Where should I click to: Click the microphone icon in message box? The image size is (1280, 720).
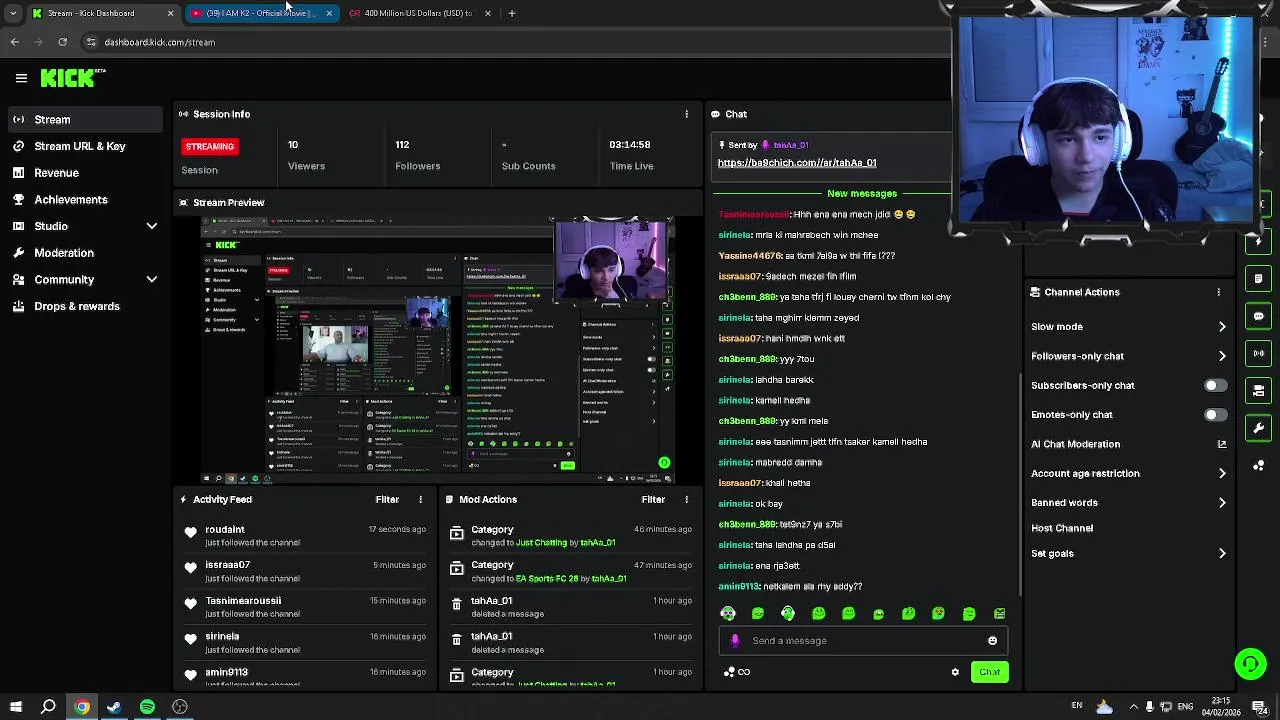(x=735, y=641)
